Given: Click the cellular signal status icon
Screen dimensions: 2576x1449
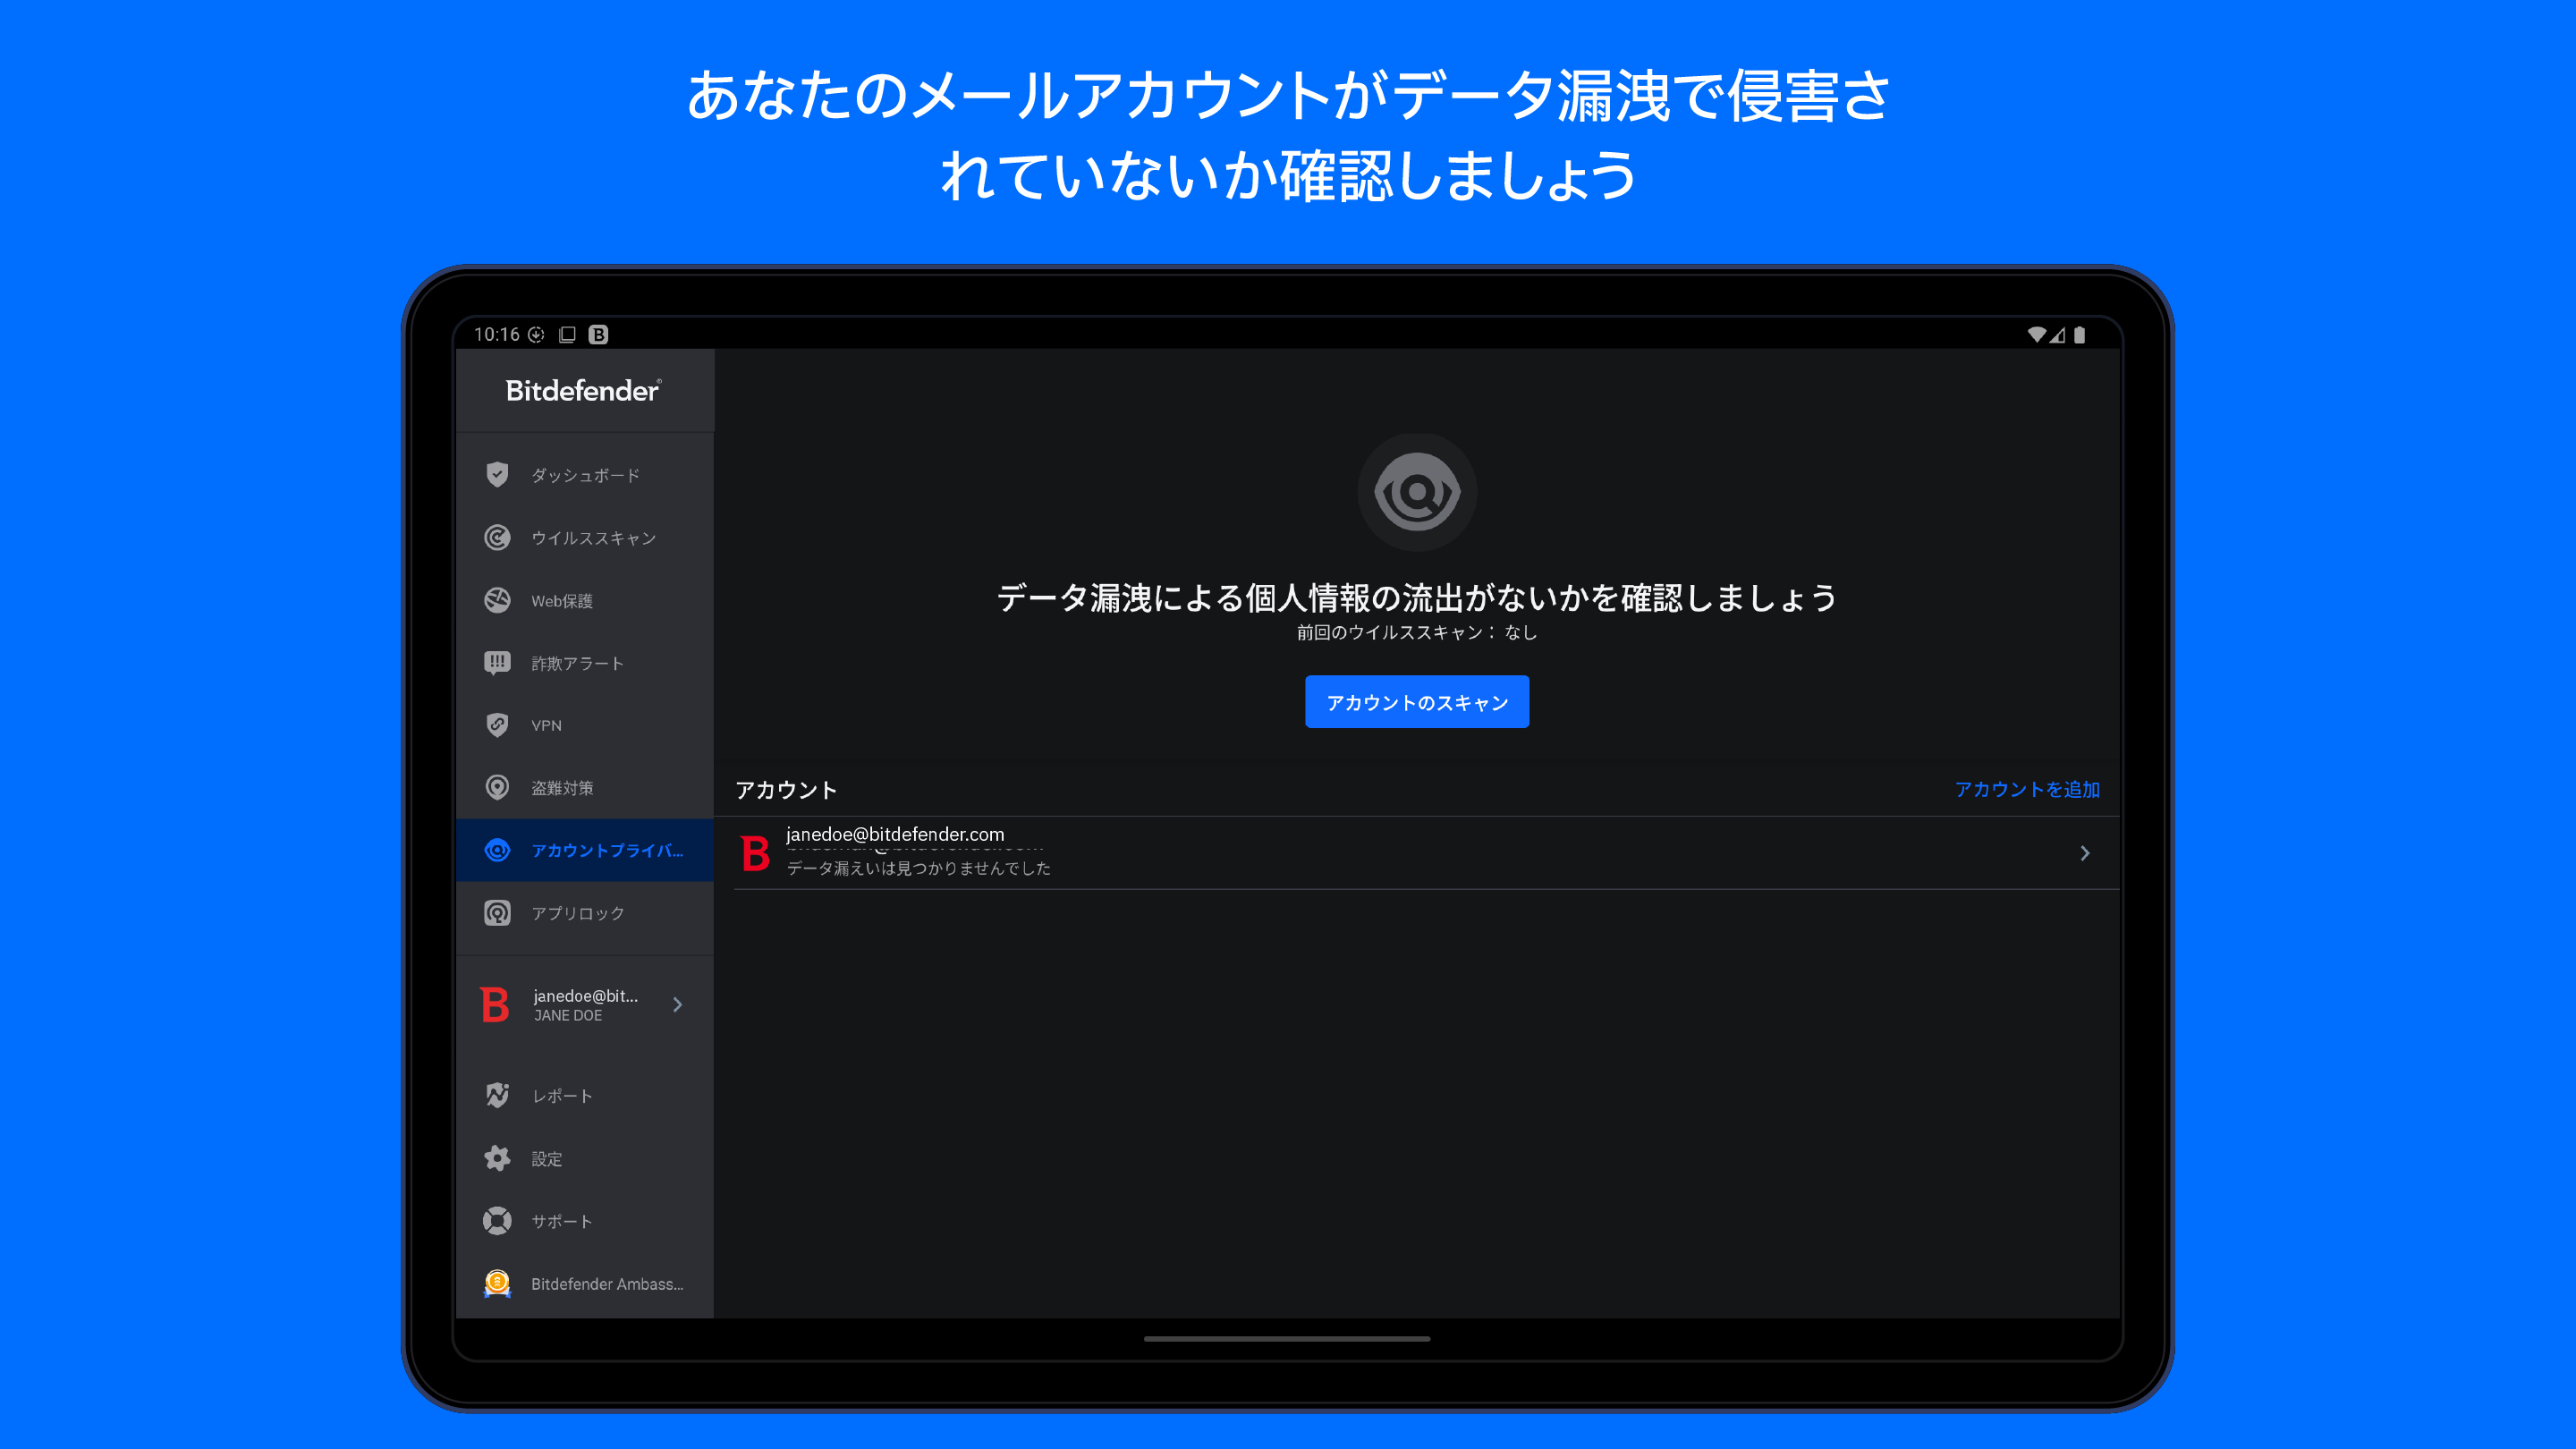Looking at the screenshot, I should [x=2057, y=334].
